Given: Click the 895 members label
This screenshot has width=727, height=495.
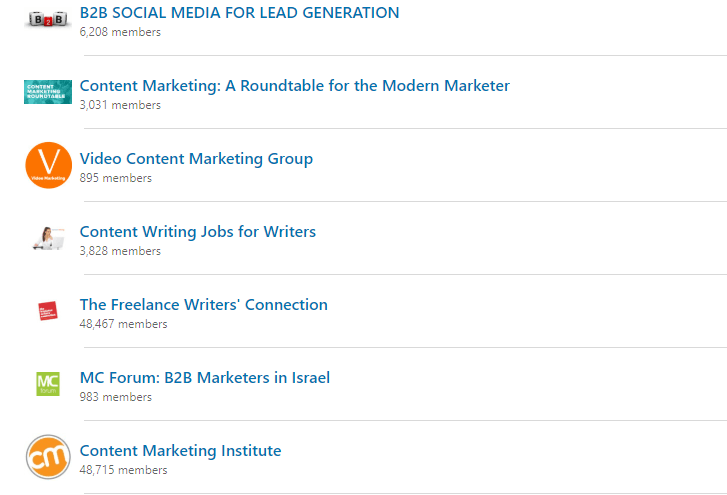Looking at the screenshot, I should [x=115, y=178].
